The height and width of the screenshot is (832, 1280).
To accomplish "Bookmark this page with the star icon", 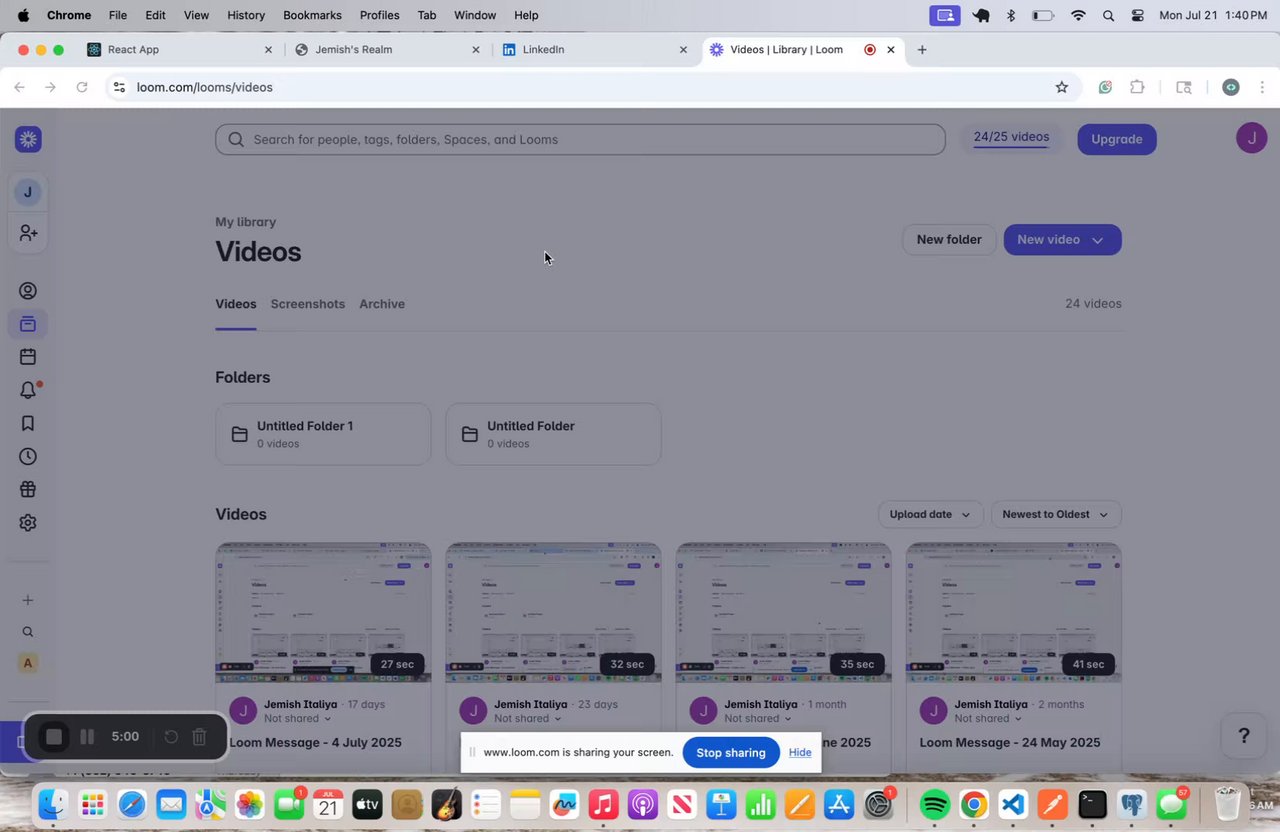I will pos(1062,87).
